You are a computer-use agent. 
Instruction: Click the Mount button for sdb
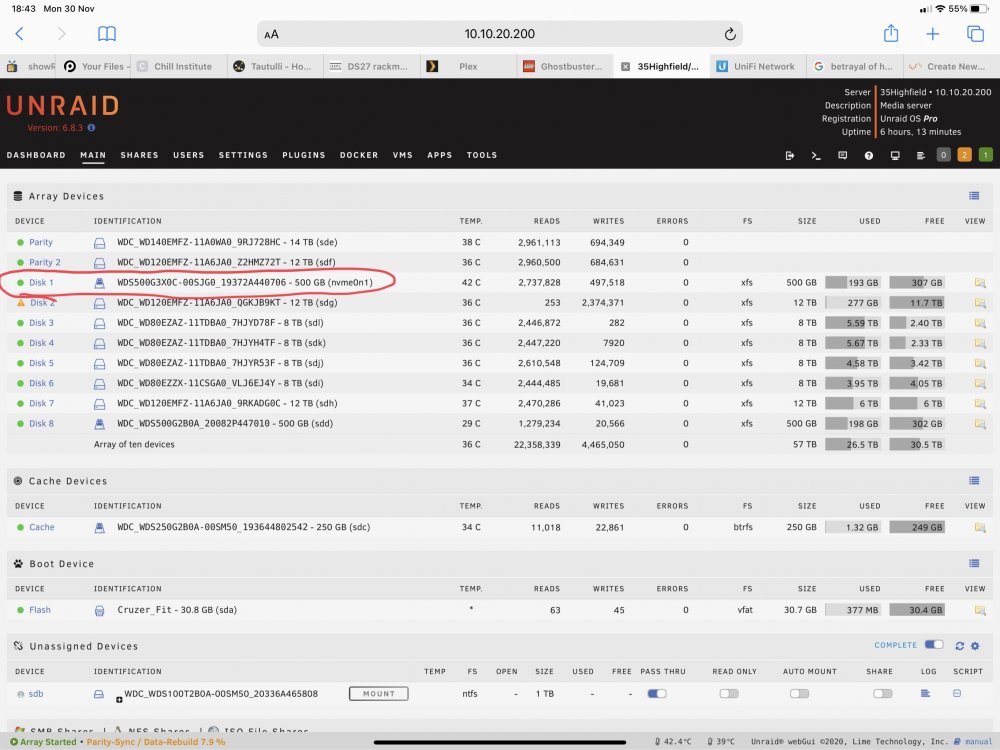click(379, 693)
